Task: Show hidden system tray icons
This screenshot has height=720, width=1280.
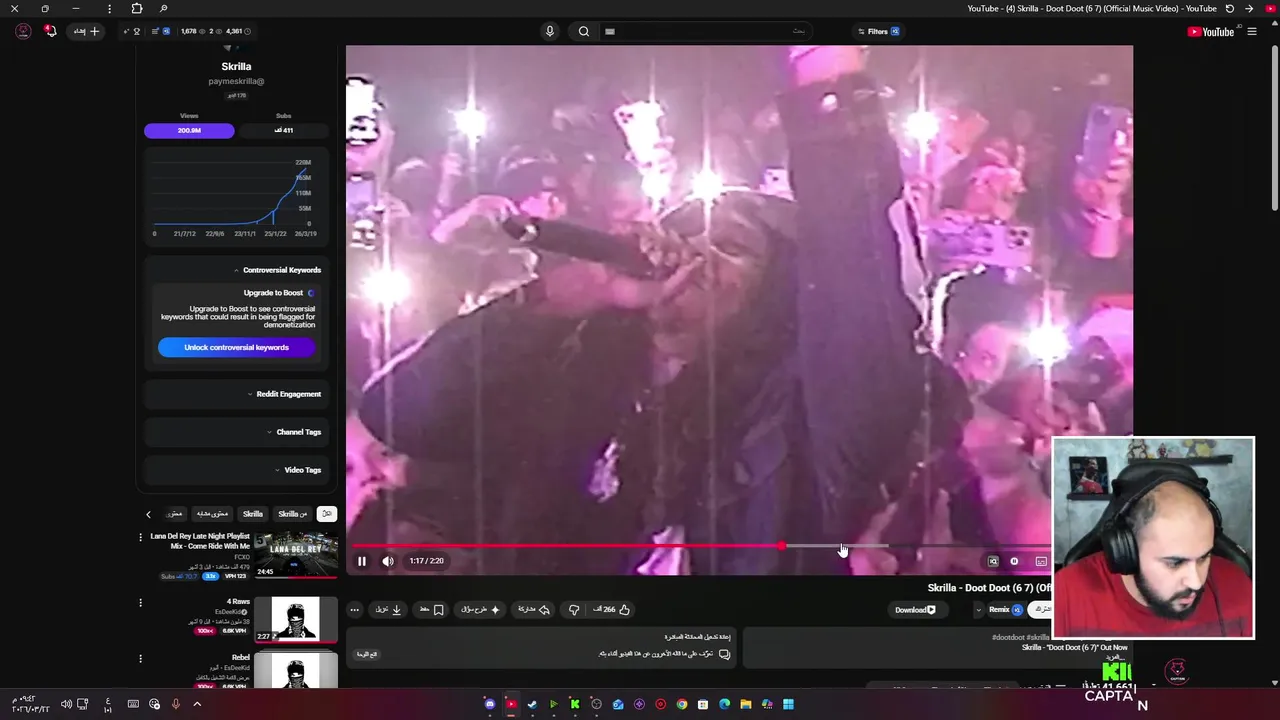Action: [x=197, y=704]
